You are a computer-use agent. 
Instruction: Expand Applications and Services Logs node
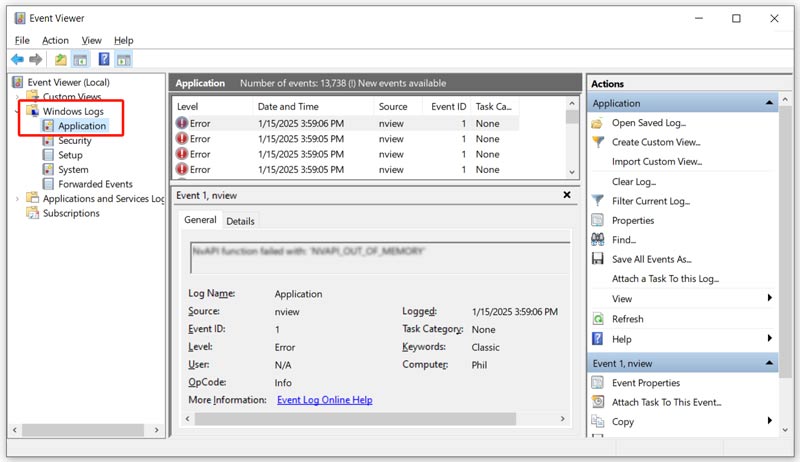[18, 199]
